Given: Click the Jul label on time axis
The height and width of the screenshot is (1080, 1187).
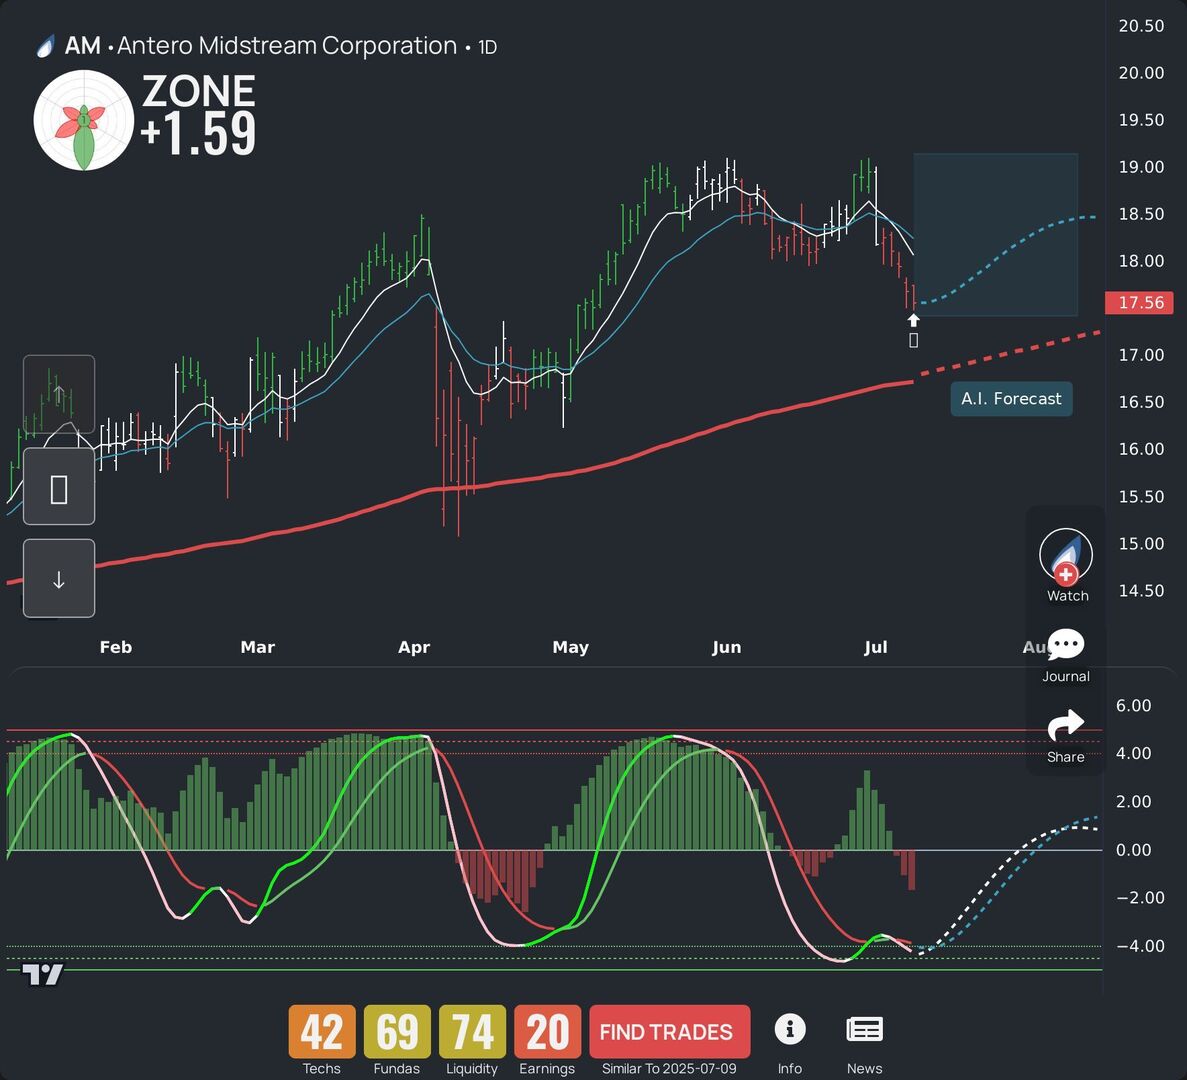Looking at the screenshot, I should point(876,647).
